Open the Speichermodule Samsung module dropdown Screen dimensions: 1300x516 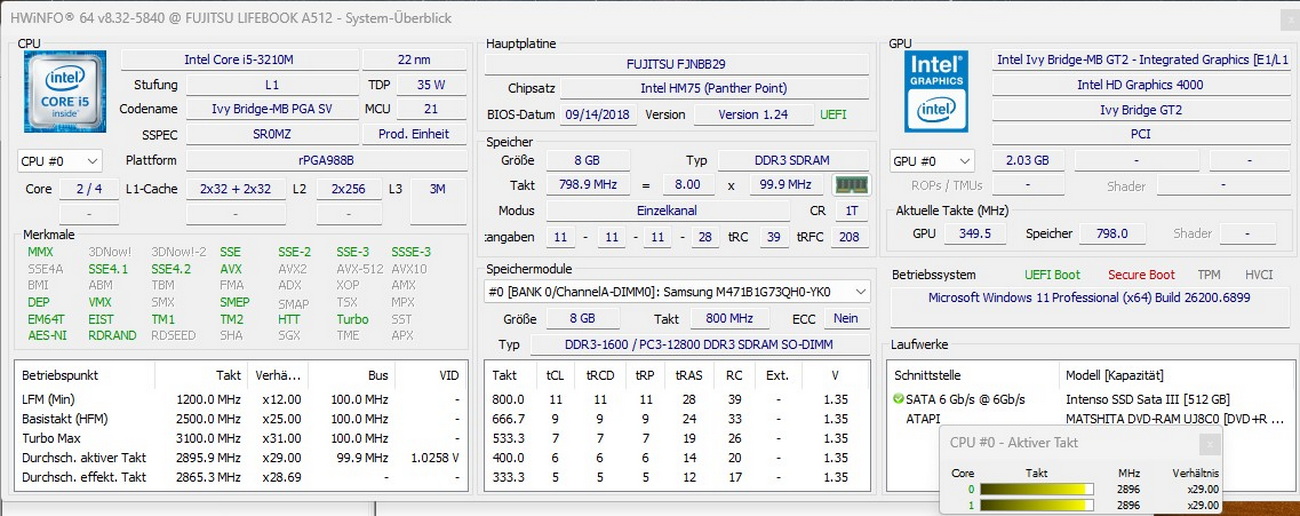(x=677, y=292)
